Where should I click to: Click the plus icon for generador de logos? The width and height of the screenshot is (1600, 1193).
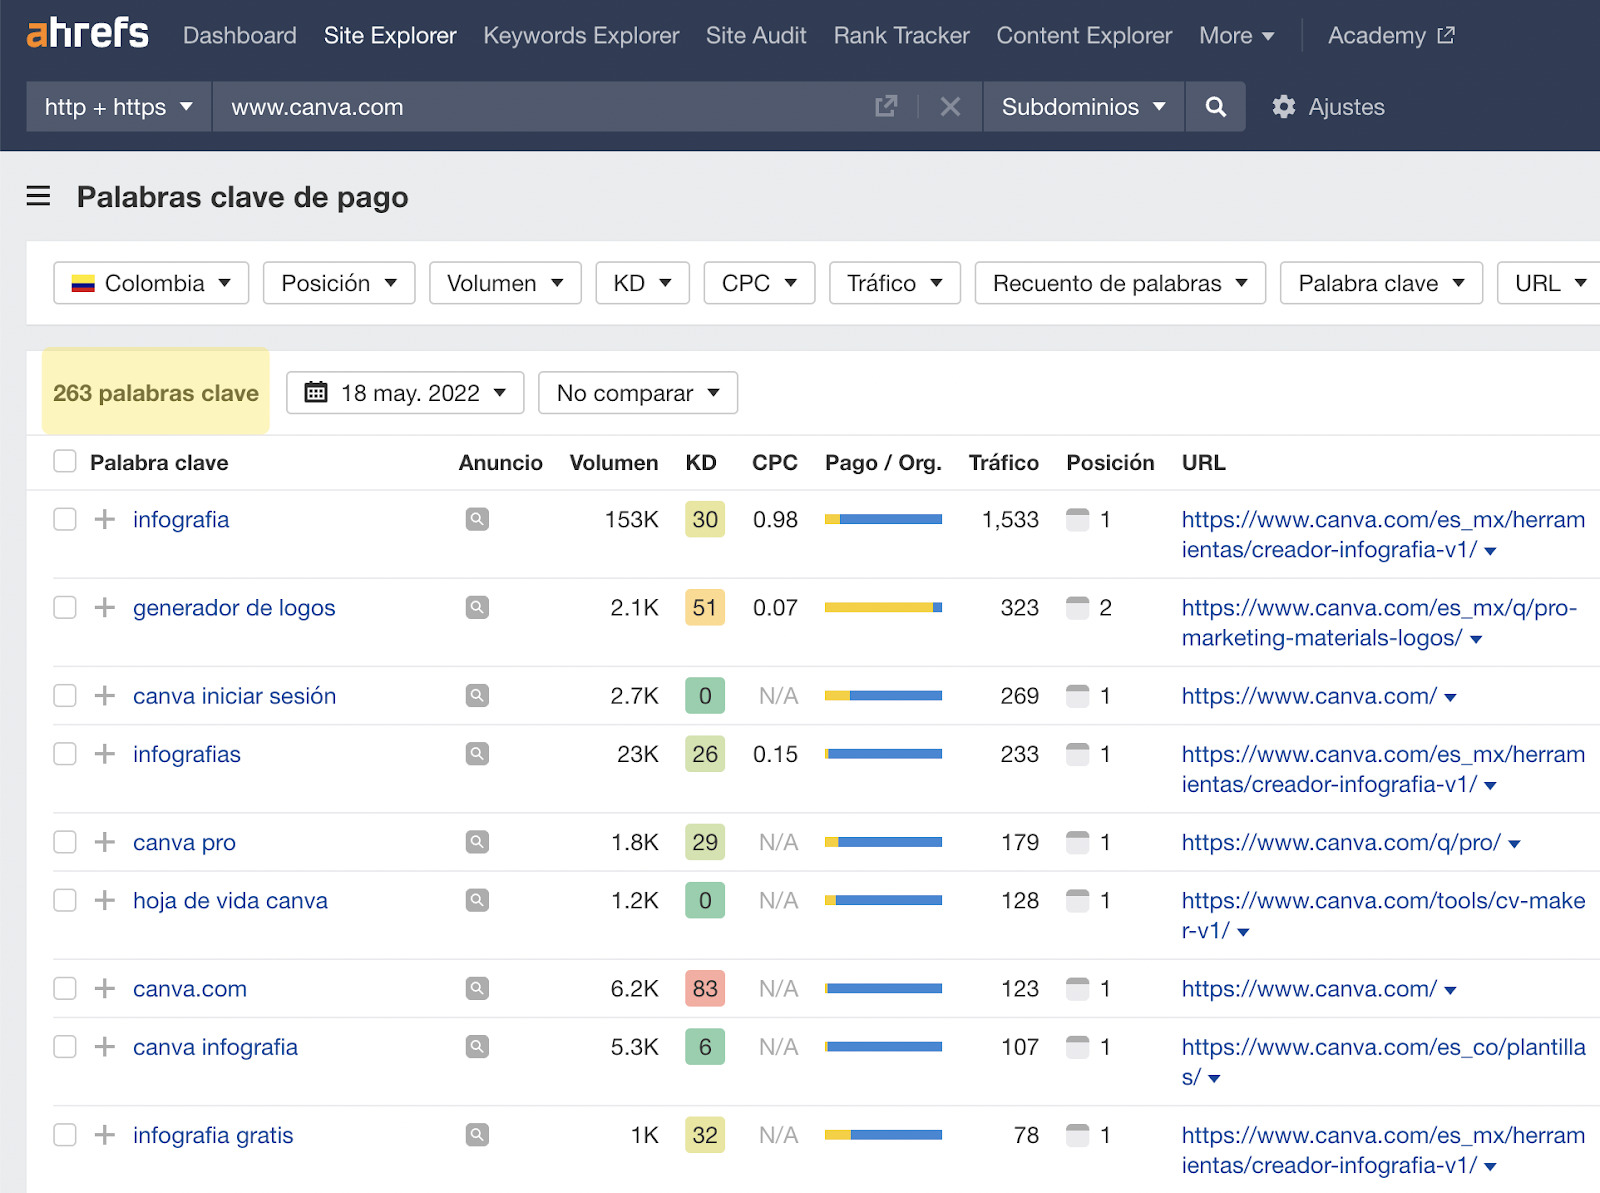tap(105, 607)
